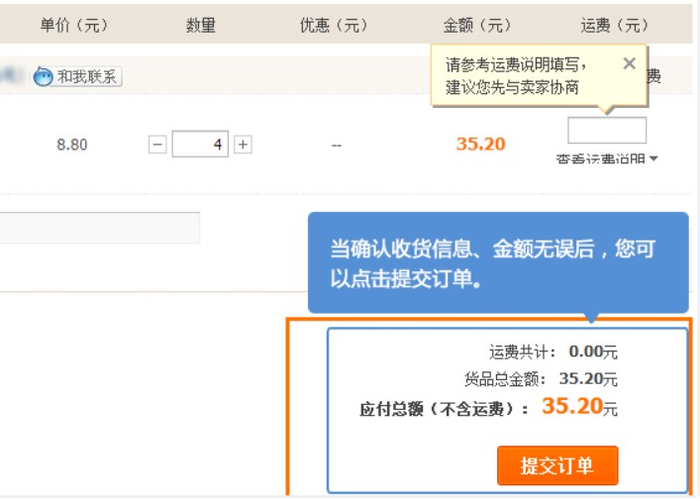This screenshot has height=503, width=700.
Task: Click the quantity field showing 4
Action: (x=200, y=145)
